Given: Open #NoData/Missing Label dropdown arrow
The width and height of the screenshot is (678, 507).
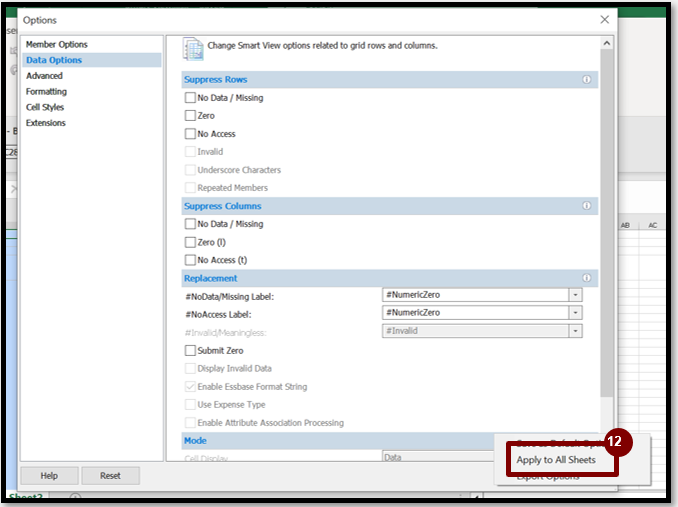Looking at the screenshot, I should [x=575, y=295].
